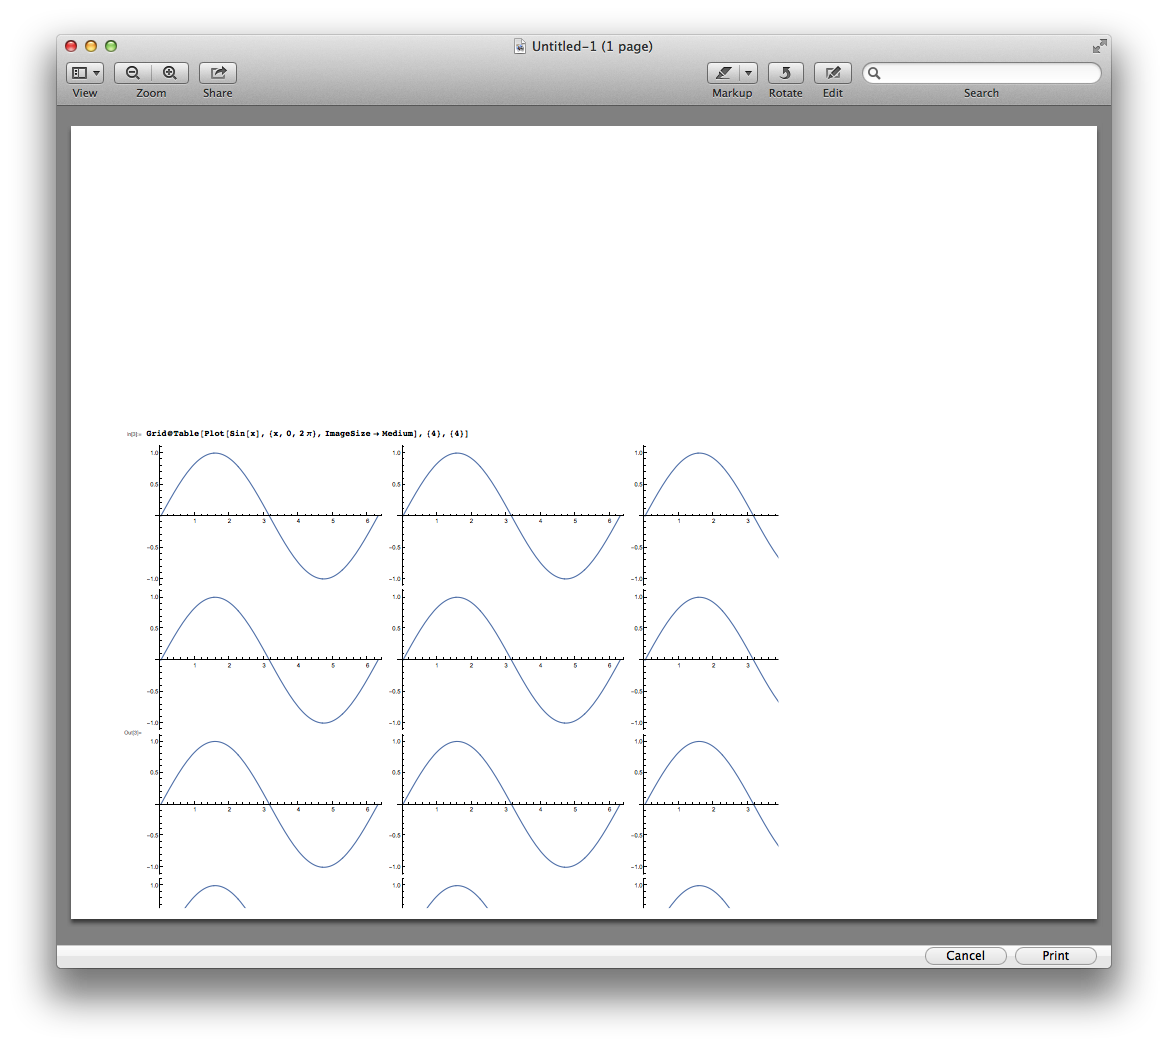Minimize the preview window
This screenshot has height=1047, width=1168.
(91, 46)
